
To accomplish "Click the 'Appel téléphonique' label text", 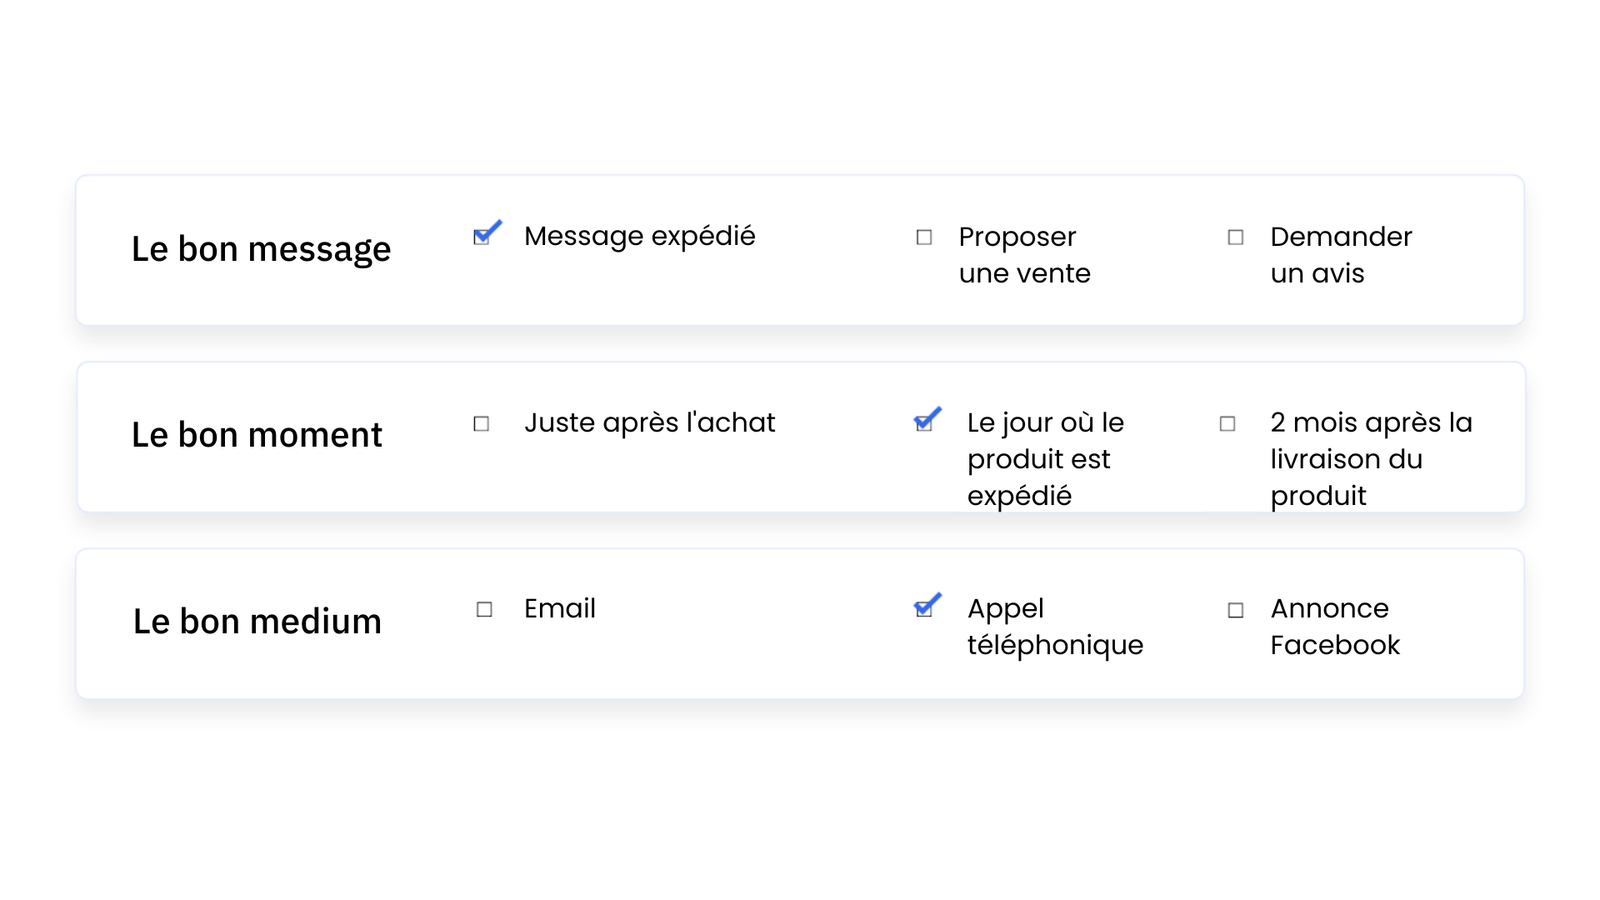I will click(1054, 627).
